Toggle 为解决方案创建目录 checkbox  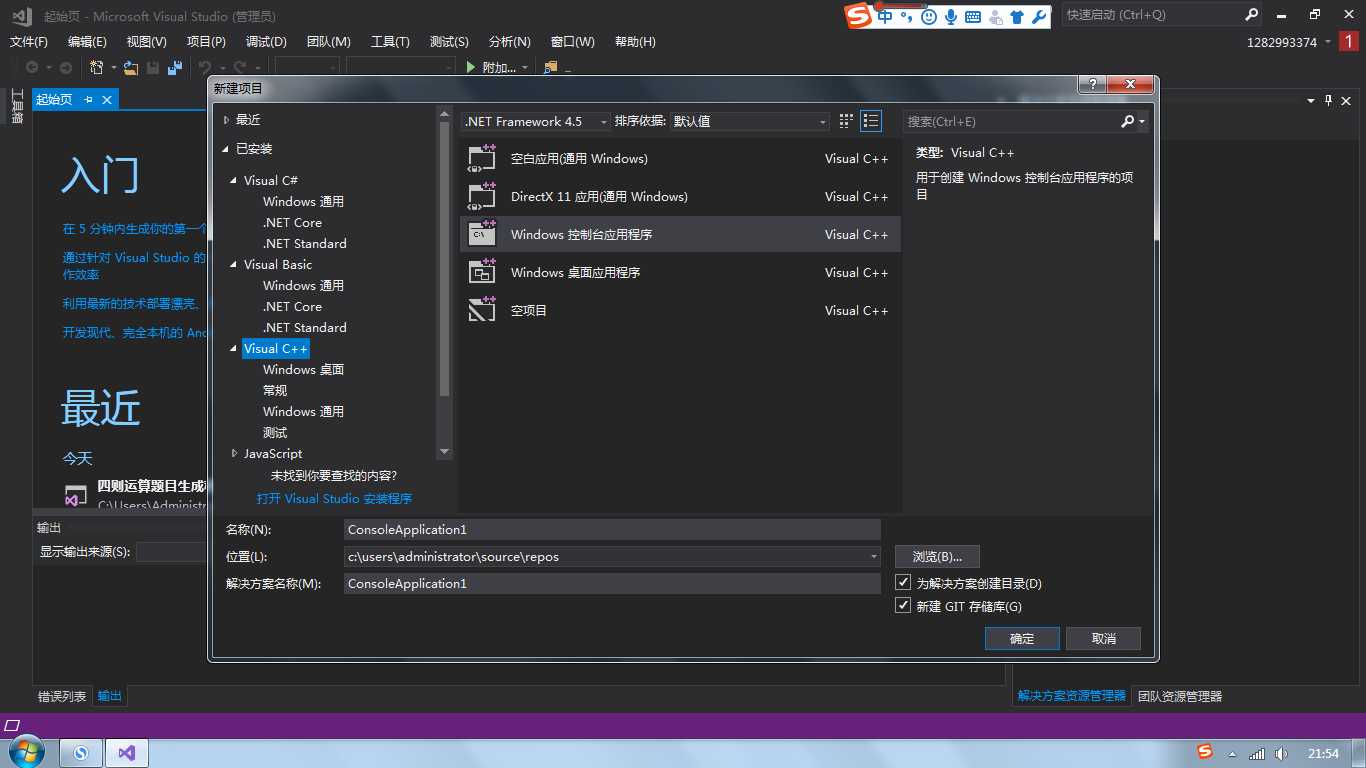903,582
